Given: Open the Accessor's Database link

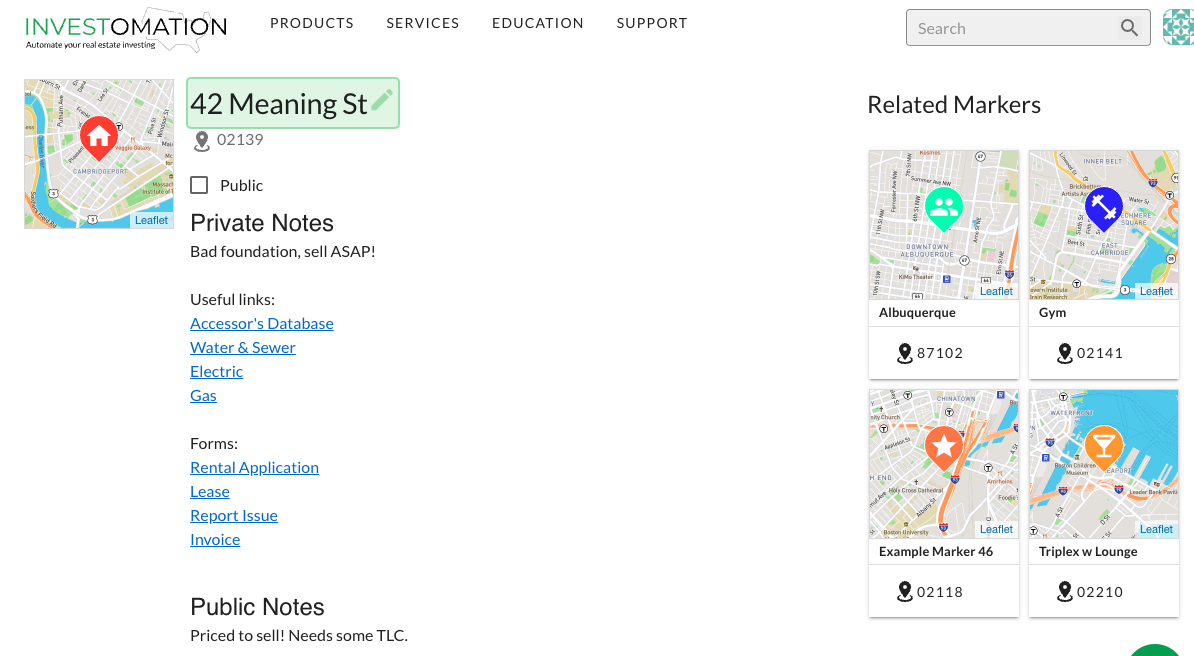Looking at the screenshot, I should tap(262, 323).
